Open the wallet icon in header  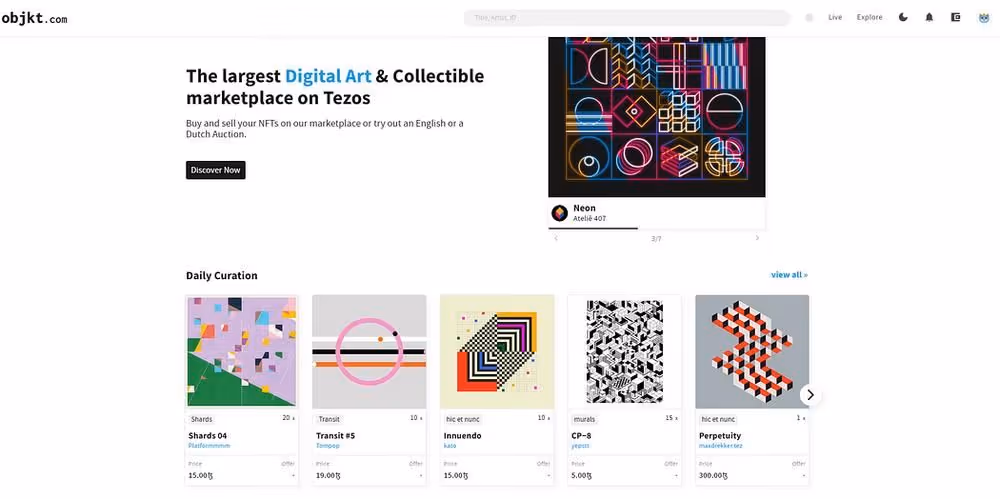pos(955,17)
